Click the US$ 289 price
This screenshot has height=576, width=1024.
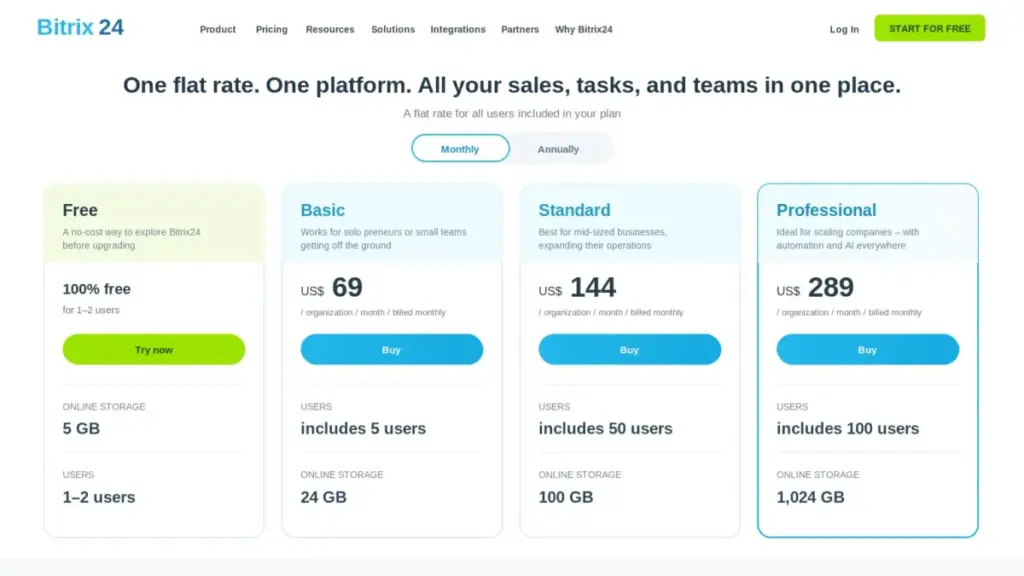(815, 287)
